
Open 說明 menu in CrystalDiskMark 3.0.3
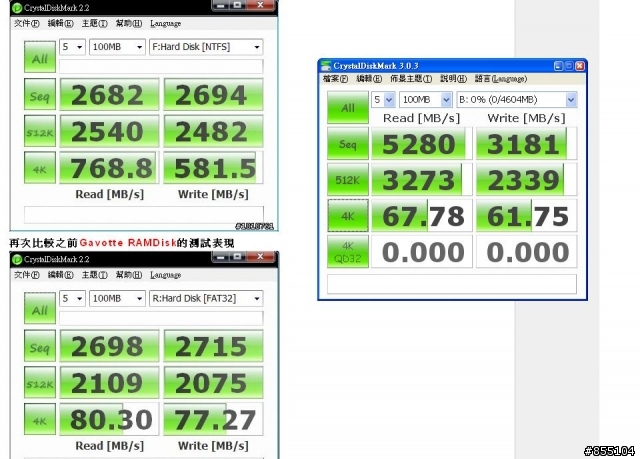pyautogui.click(x=453, y=78)
